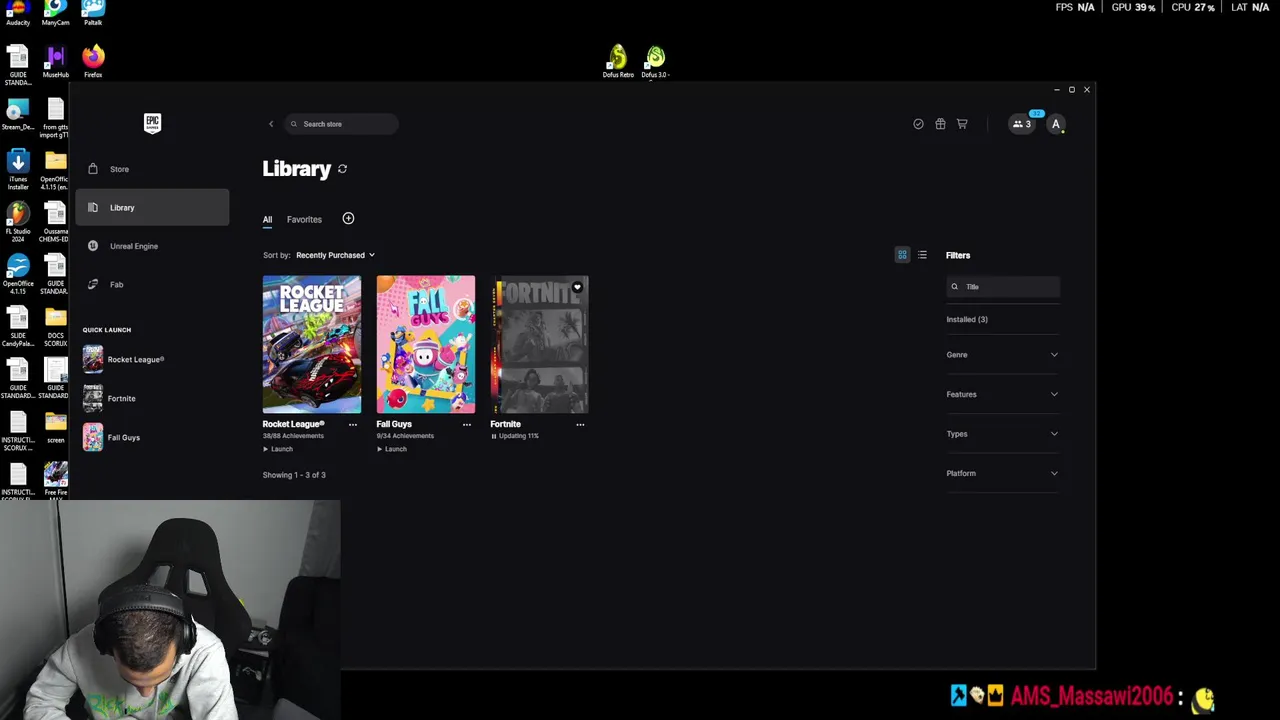Switch to list view layout
The height and width of the screenshot is (720, 1280).
tap(922, 255)
